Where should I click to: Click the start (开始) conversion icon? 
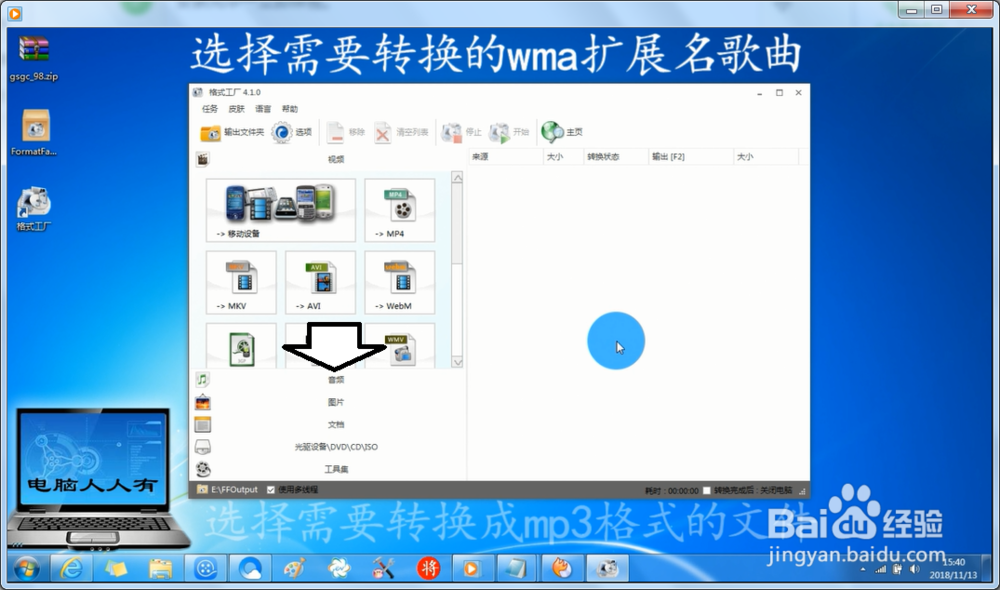point(499,132)
